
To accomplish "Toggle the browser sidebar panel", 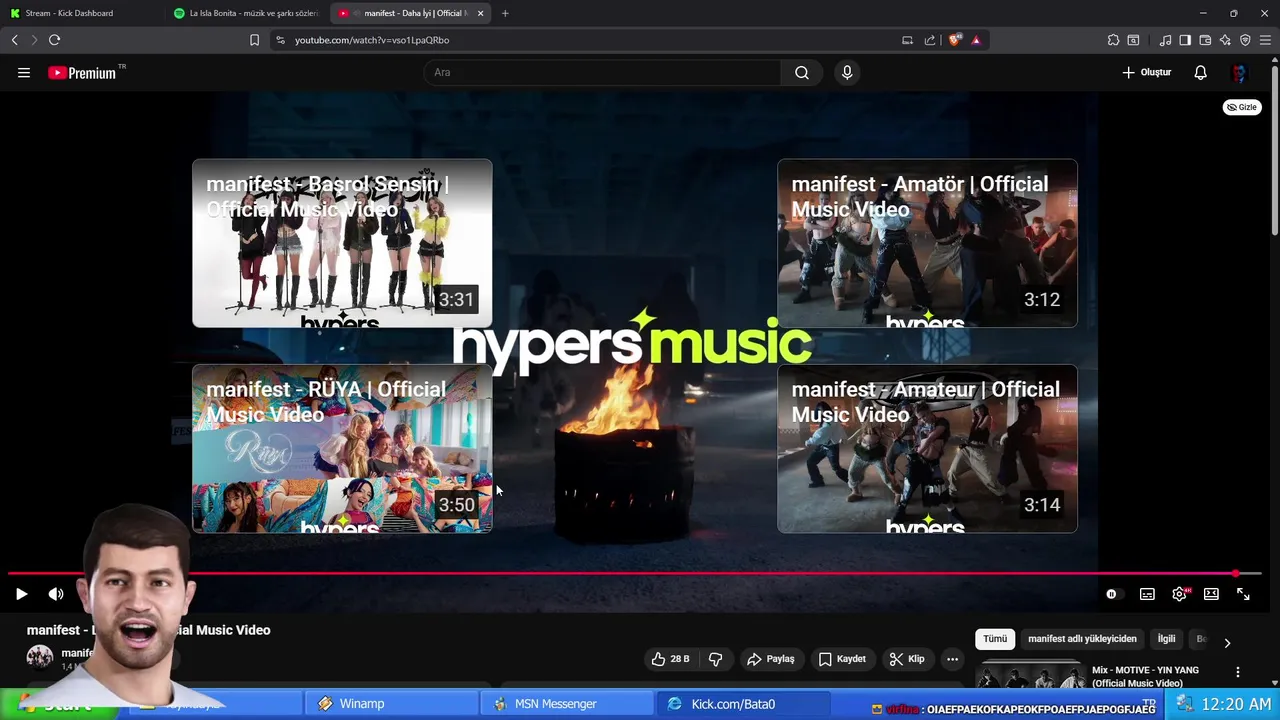I will [x=1185, y=40].
